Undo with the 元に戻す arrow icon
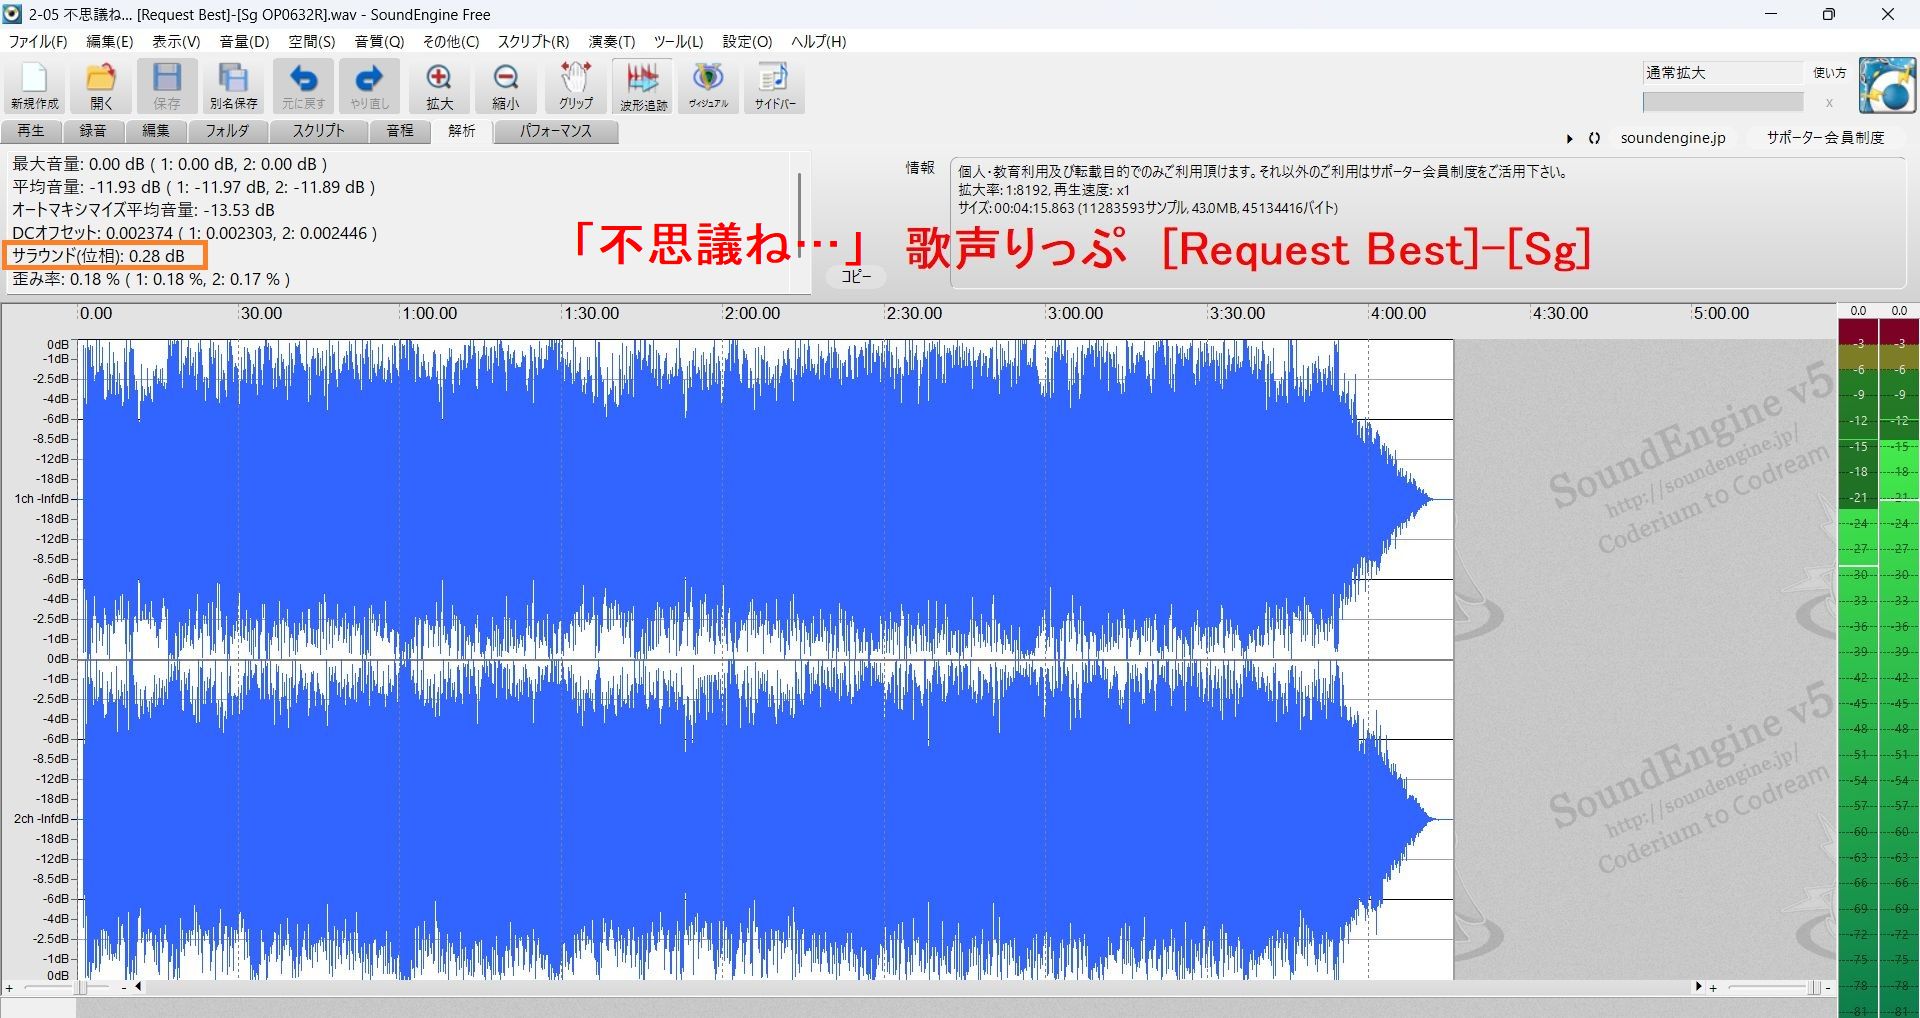This screenshot has height=1018, width=1920. [303, 86]
